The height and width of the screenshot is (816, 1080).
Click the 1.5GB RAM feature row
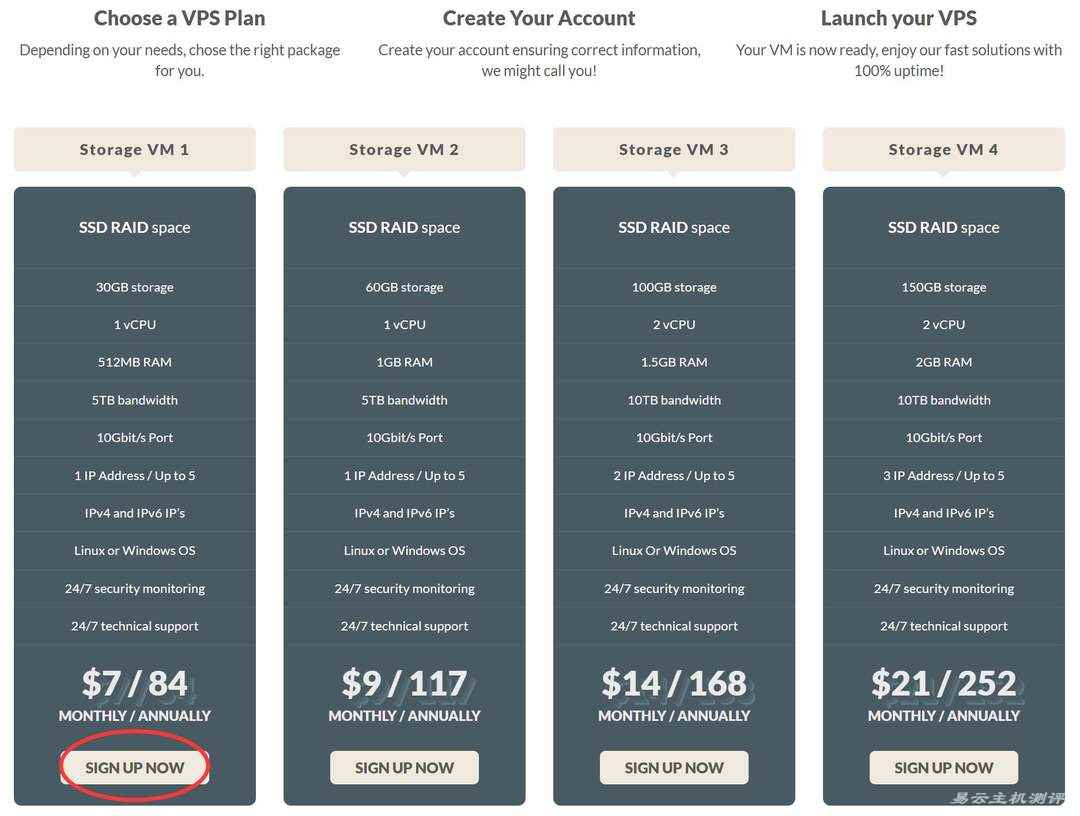[x=674, y=362]
